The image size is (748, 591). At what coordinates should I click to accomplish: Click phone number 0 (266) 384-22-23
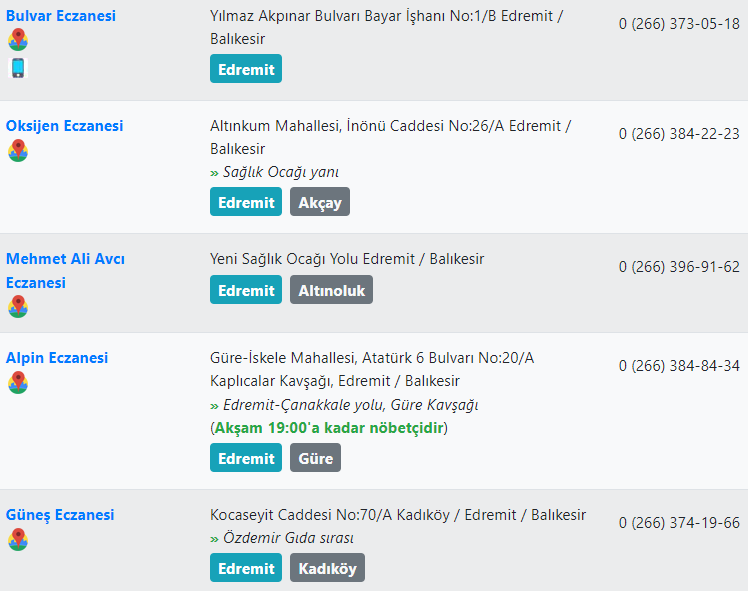pos(679,134)
